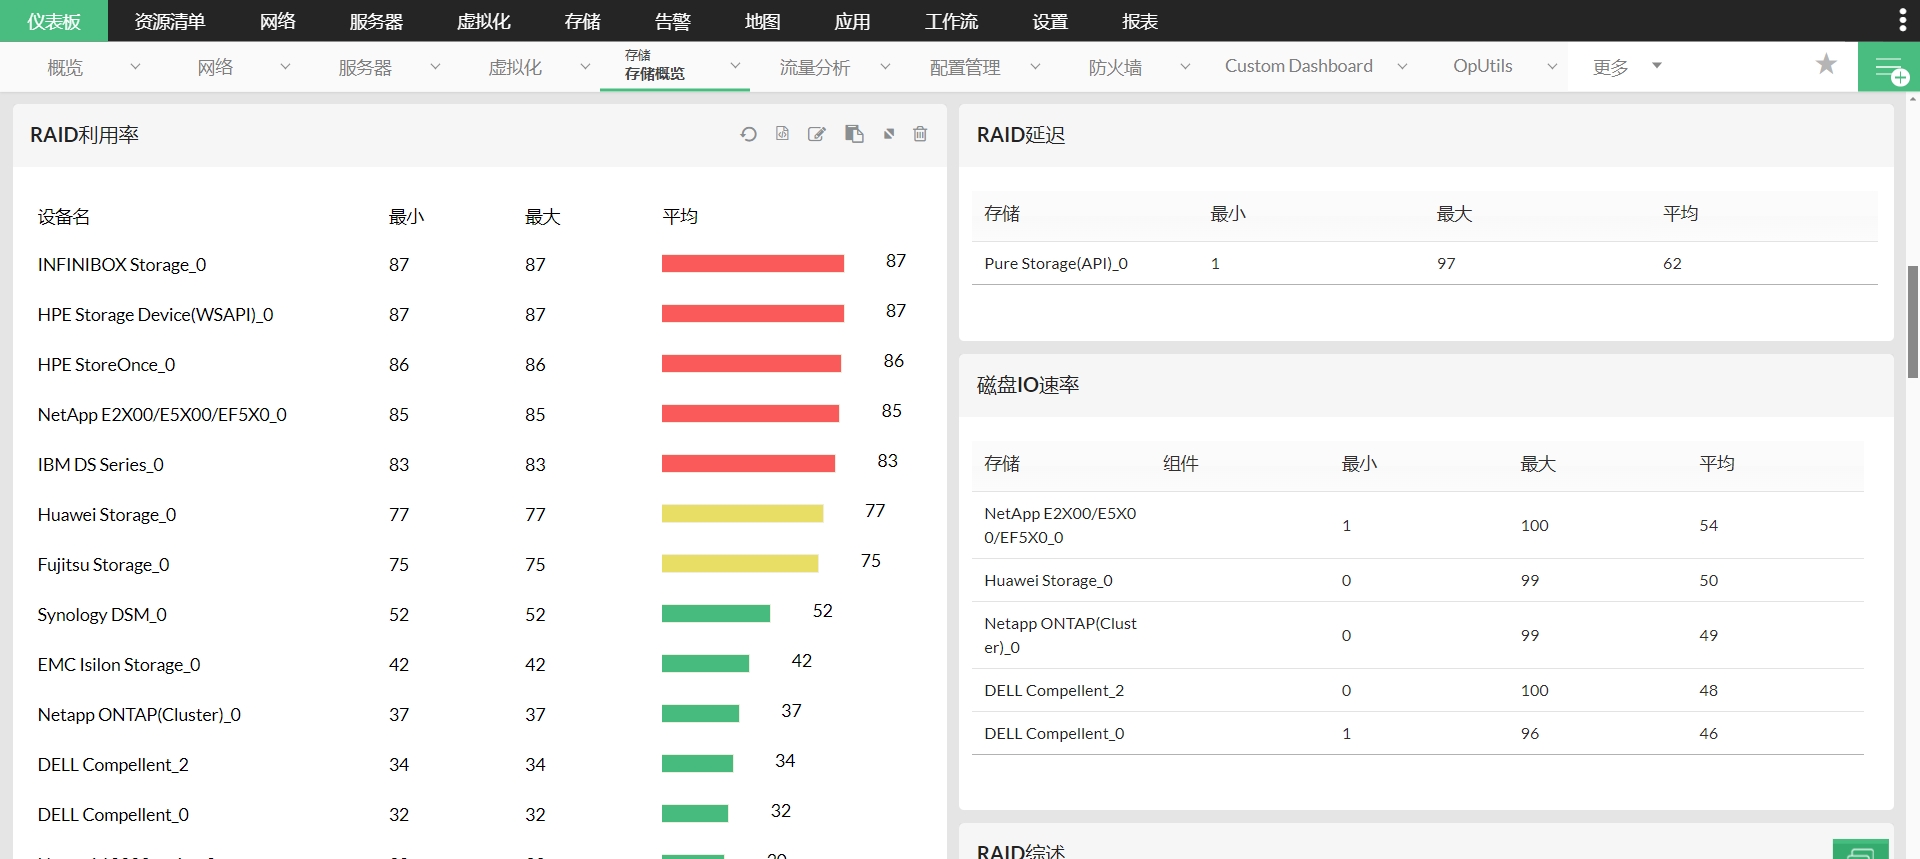Expand the Custom Dashboard dropdown arrow
Viewport: 1920px width, 859px height.
tap(1402, 67)
